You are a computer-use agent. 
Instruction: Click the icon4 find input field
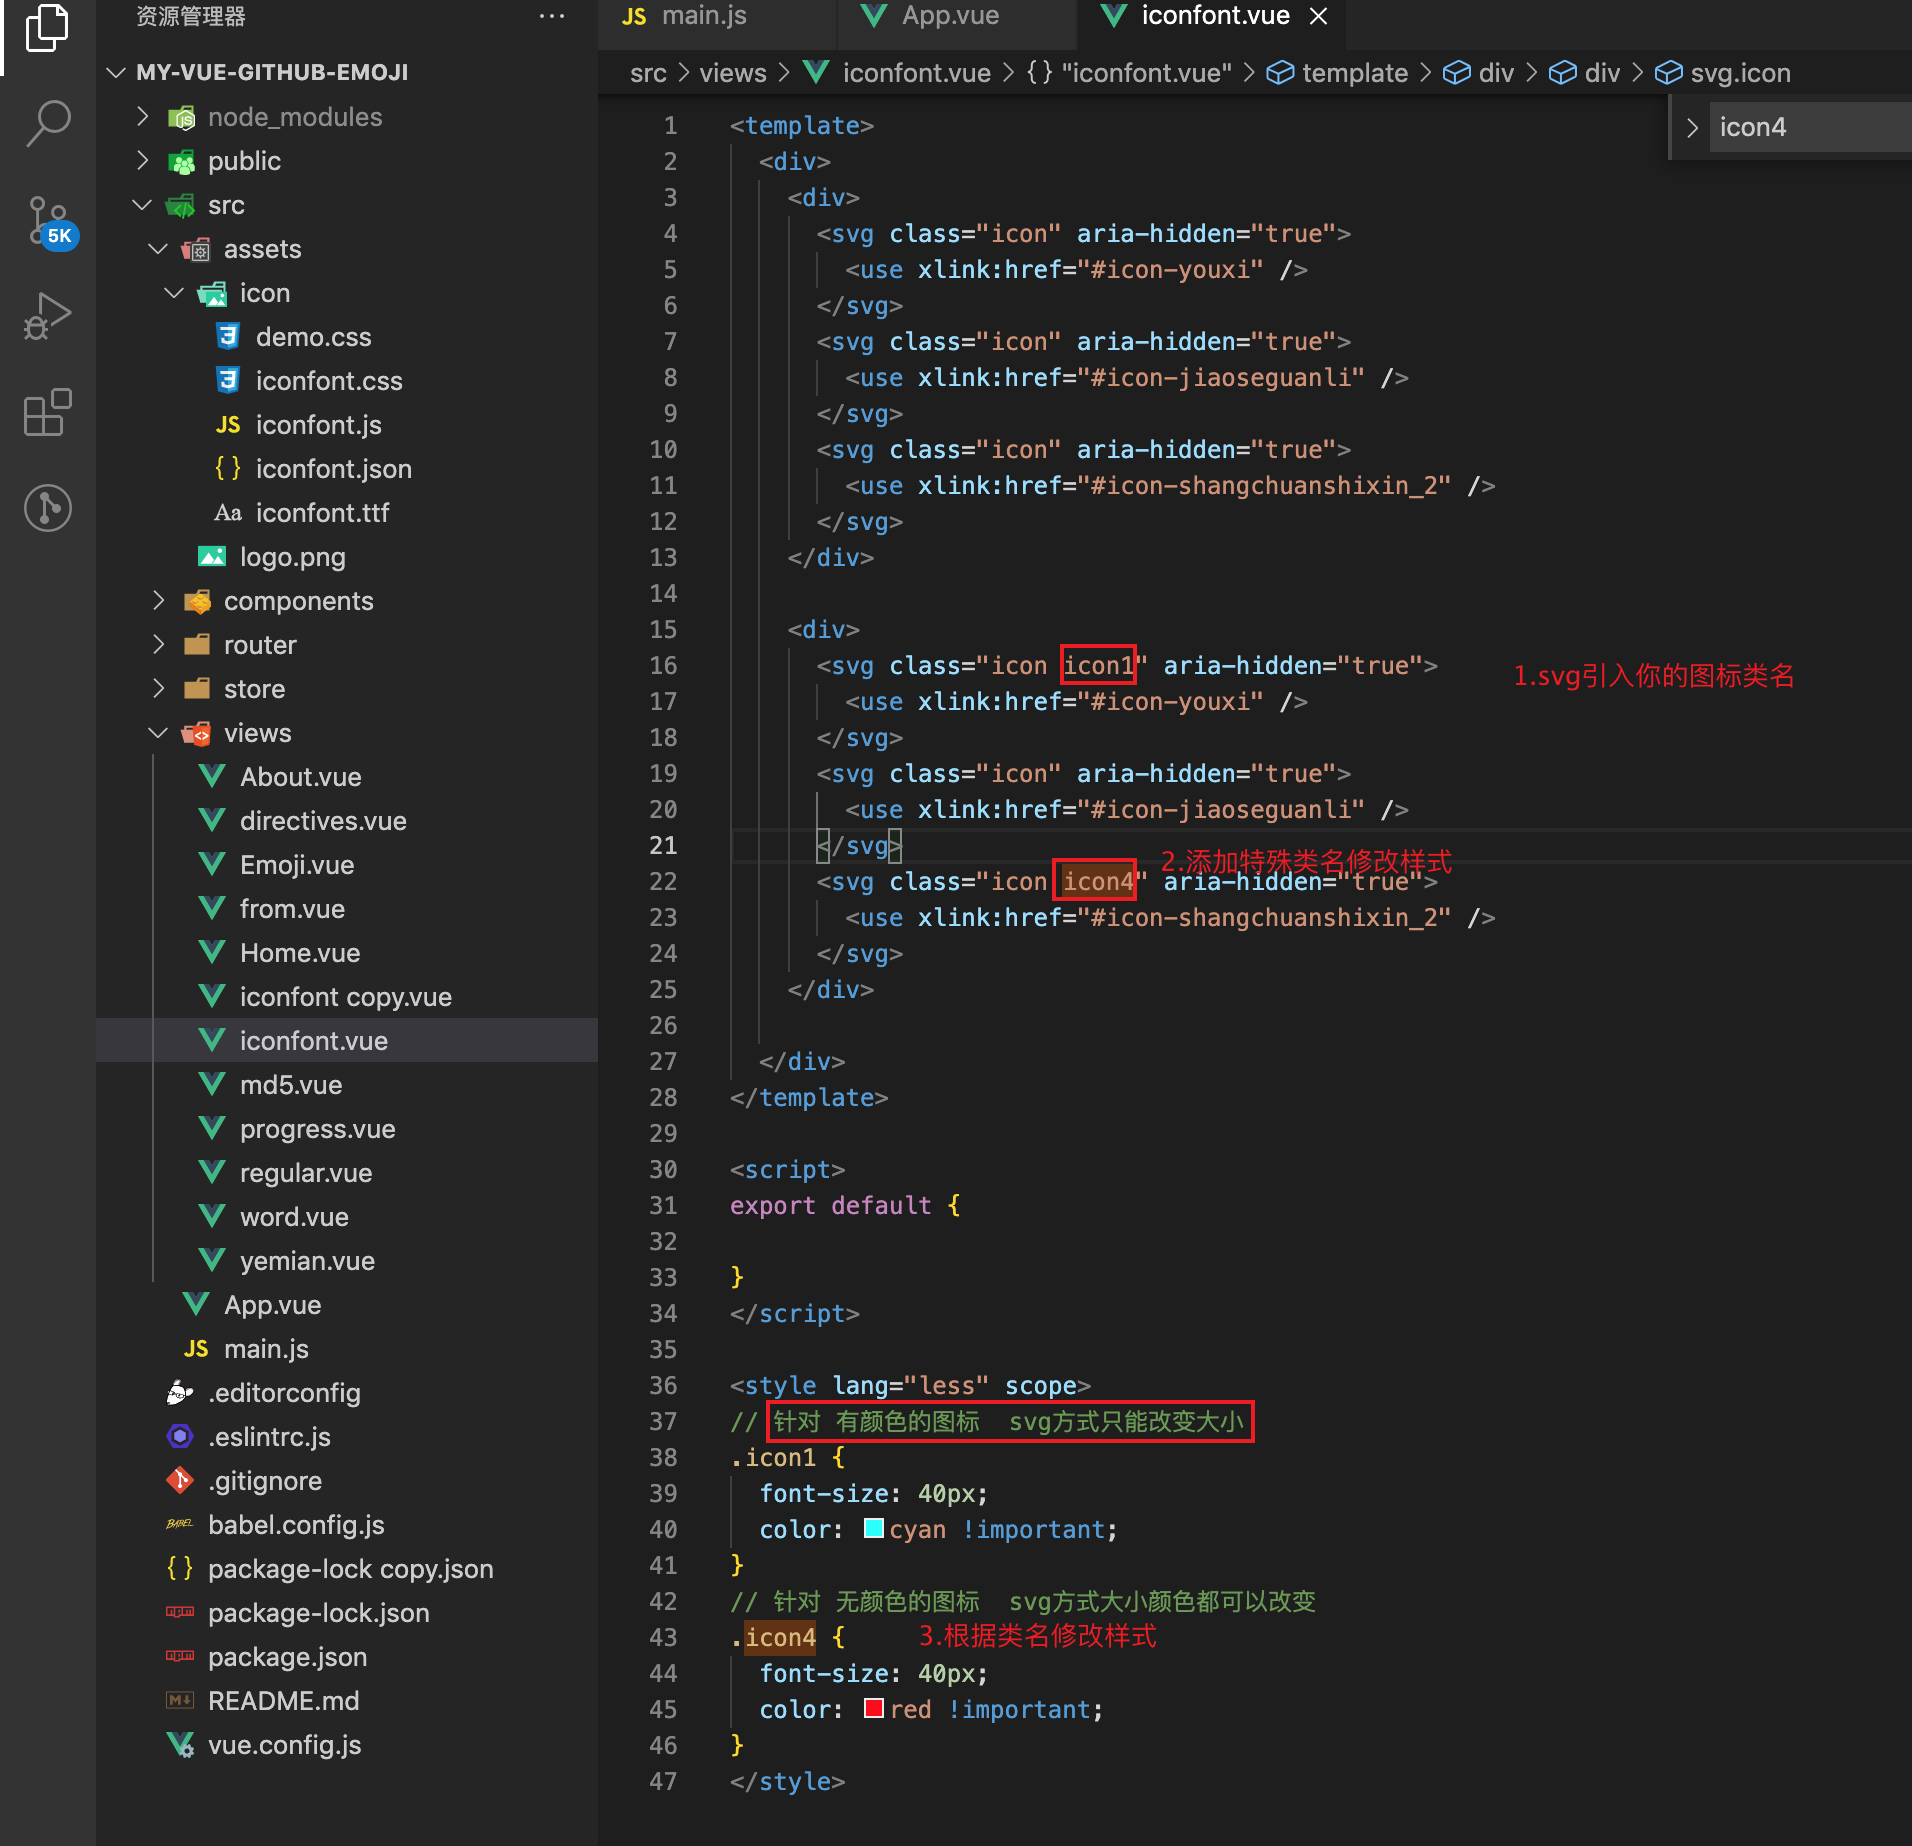(x=1810, y=127)
